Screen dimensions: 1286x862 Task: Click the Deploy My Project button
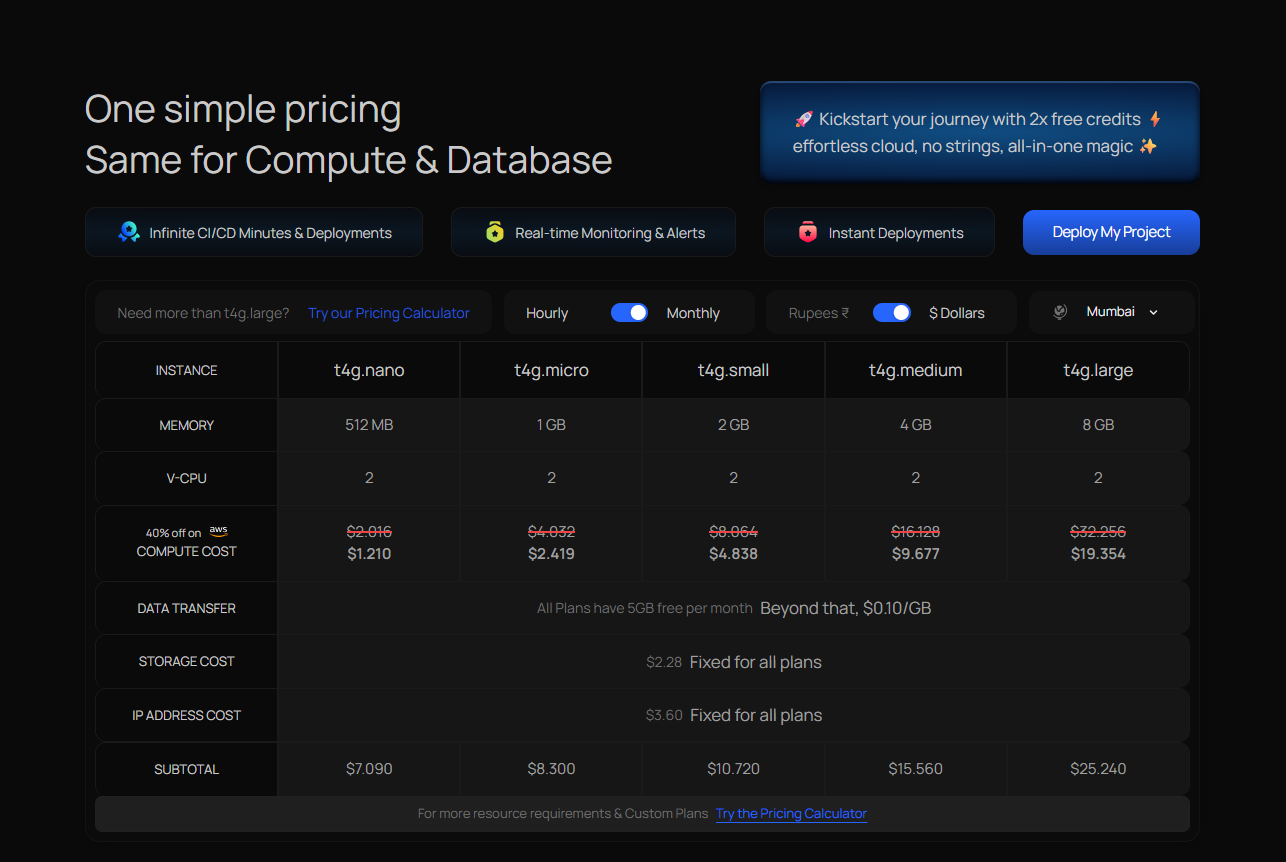tap(1111, 232)
